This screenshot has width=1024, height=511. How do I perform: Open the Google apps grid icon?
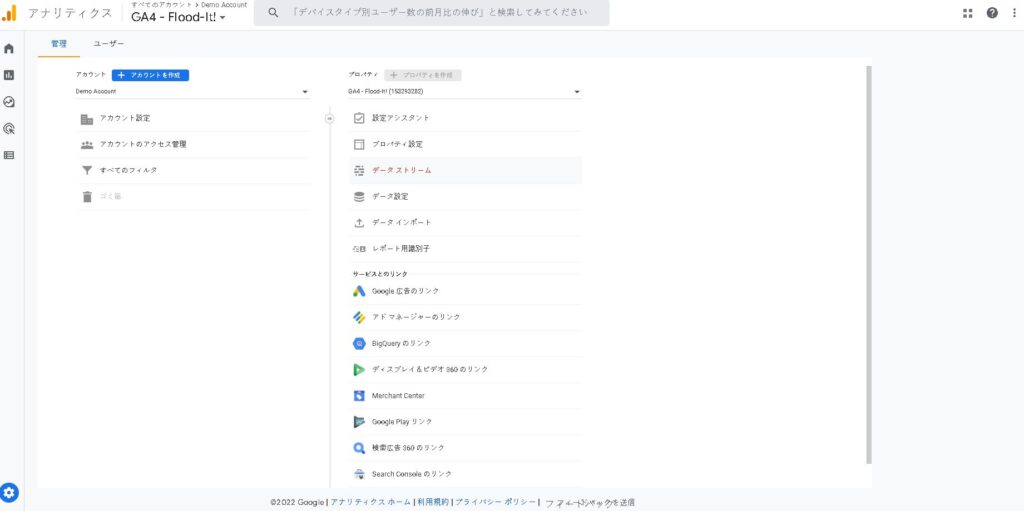(x=967, y=13)
